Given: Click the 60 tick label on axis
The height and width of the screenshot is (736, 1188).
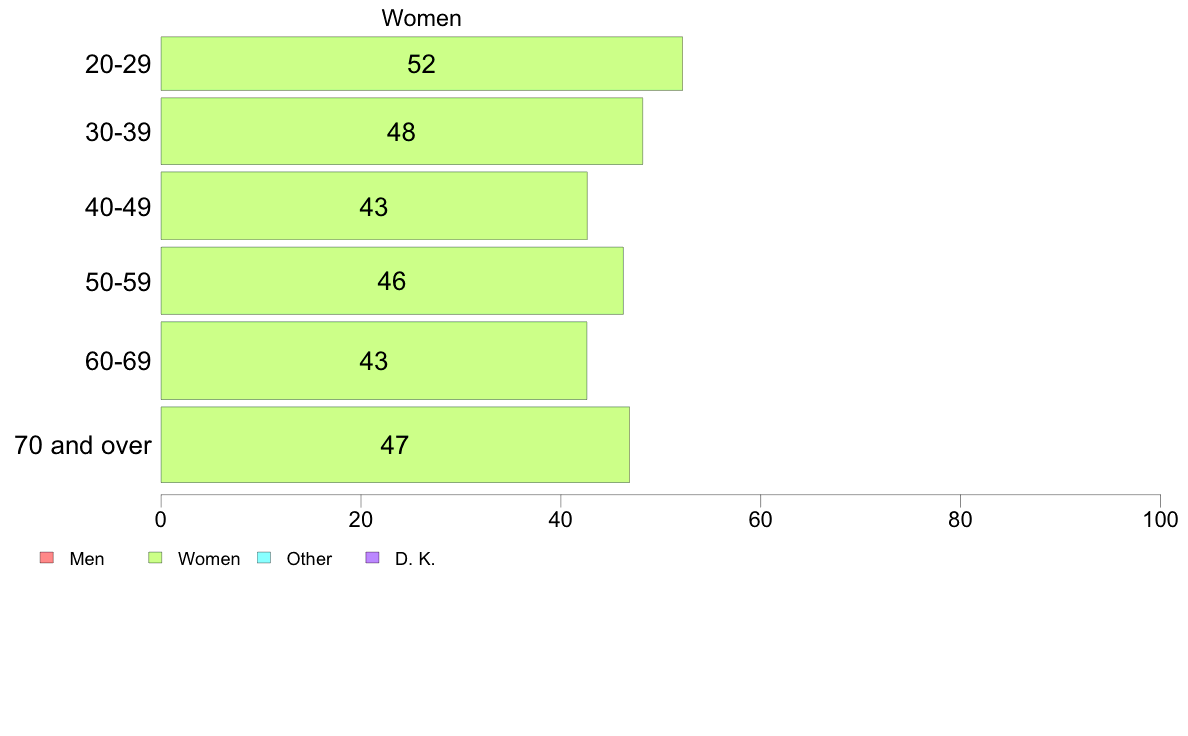Looking at the screenshot, I should (760, 519).
